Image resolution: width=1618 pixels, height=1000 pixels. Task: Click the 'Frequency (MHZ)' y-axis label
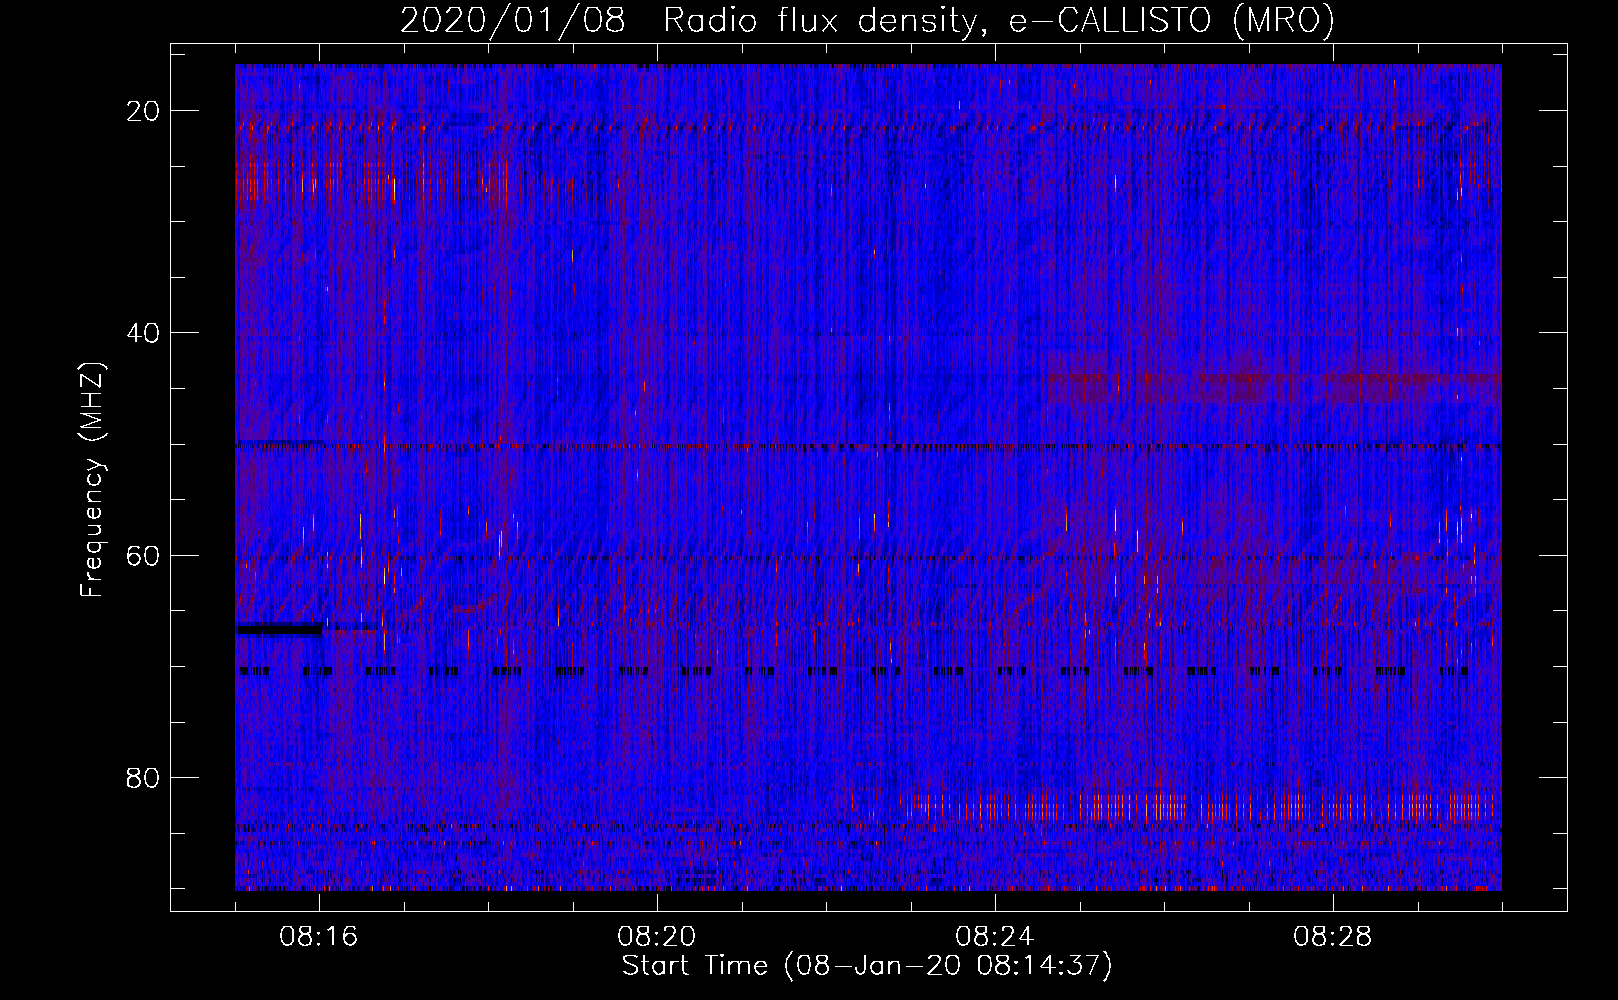coord(92,480)
